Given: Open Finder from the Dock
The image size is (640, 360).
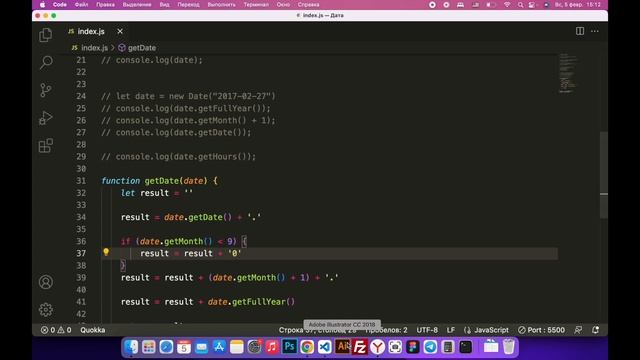Looking at the screenshot, I should (x=131, y=347).
